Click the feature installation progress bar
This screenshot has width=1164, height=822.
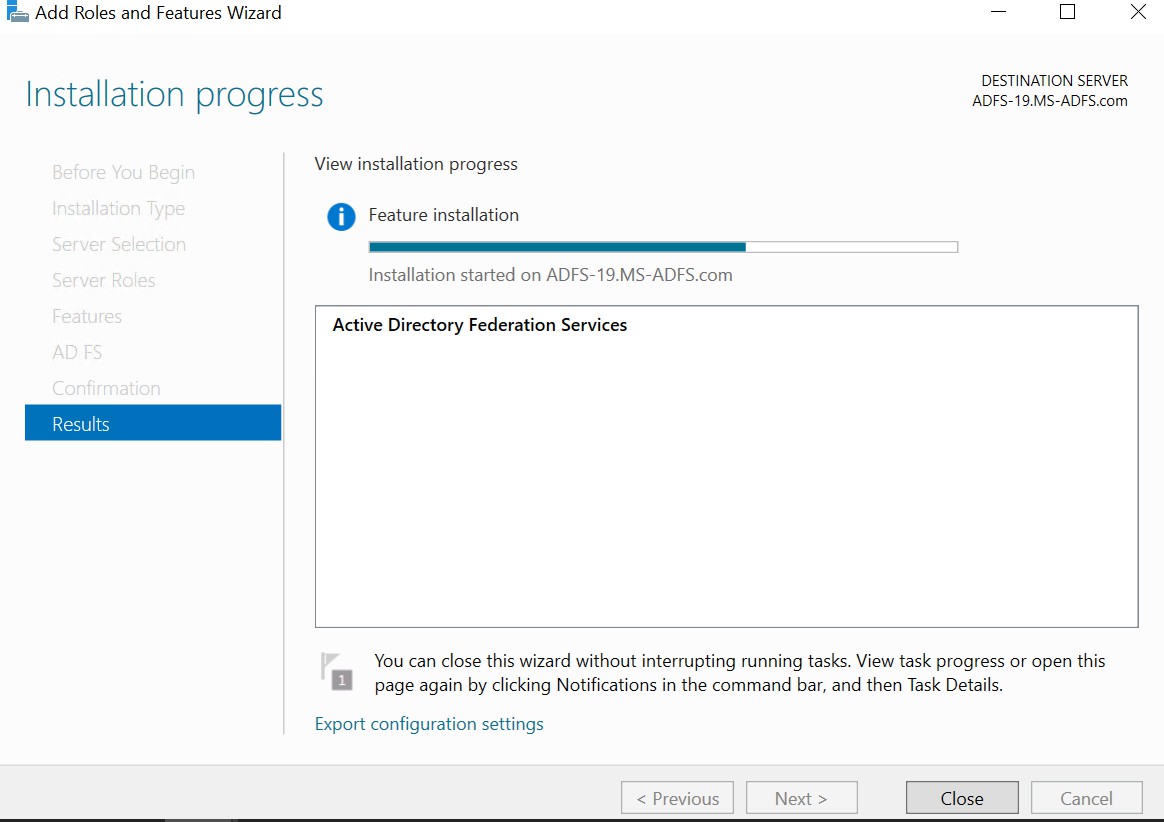tap(663, 247)
